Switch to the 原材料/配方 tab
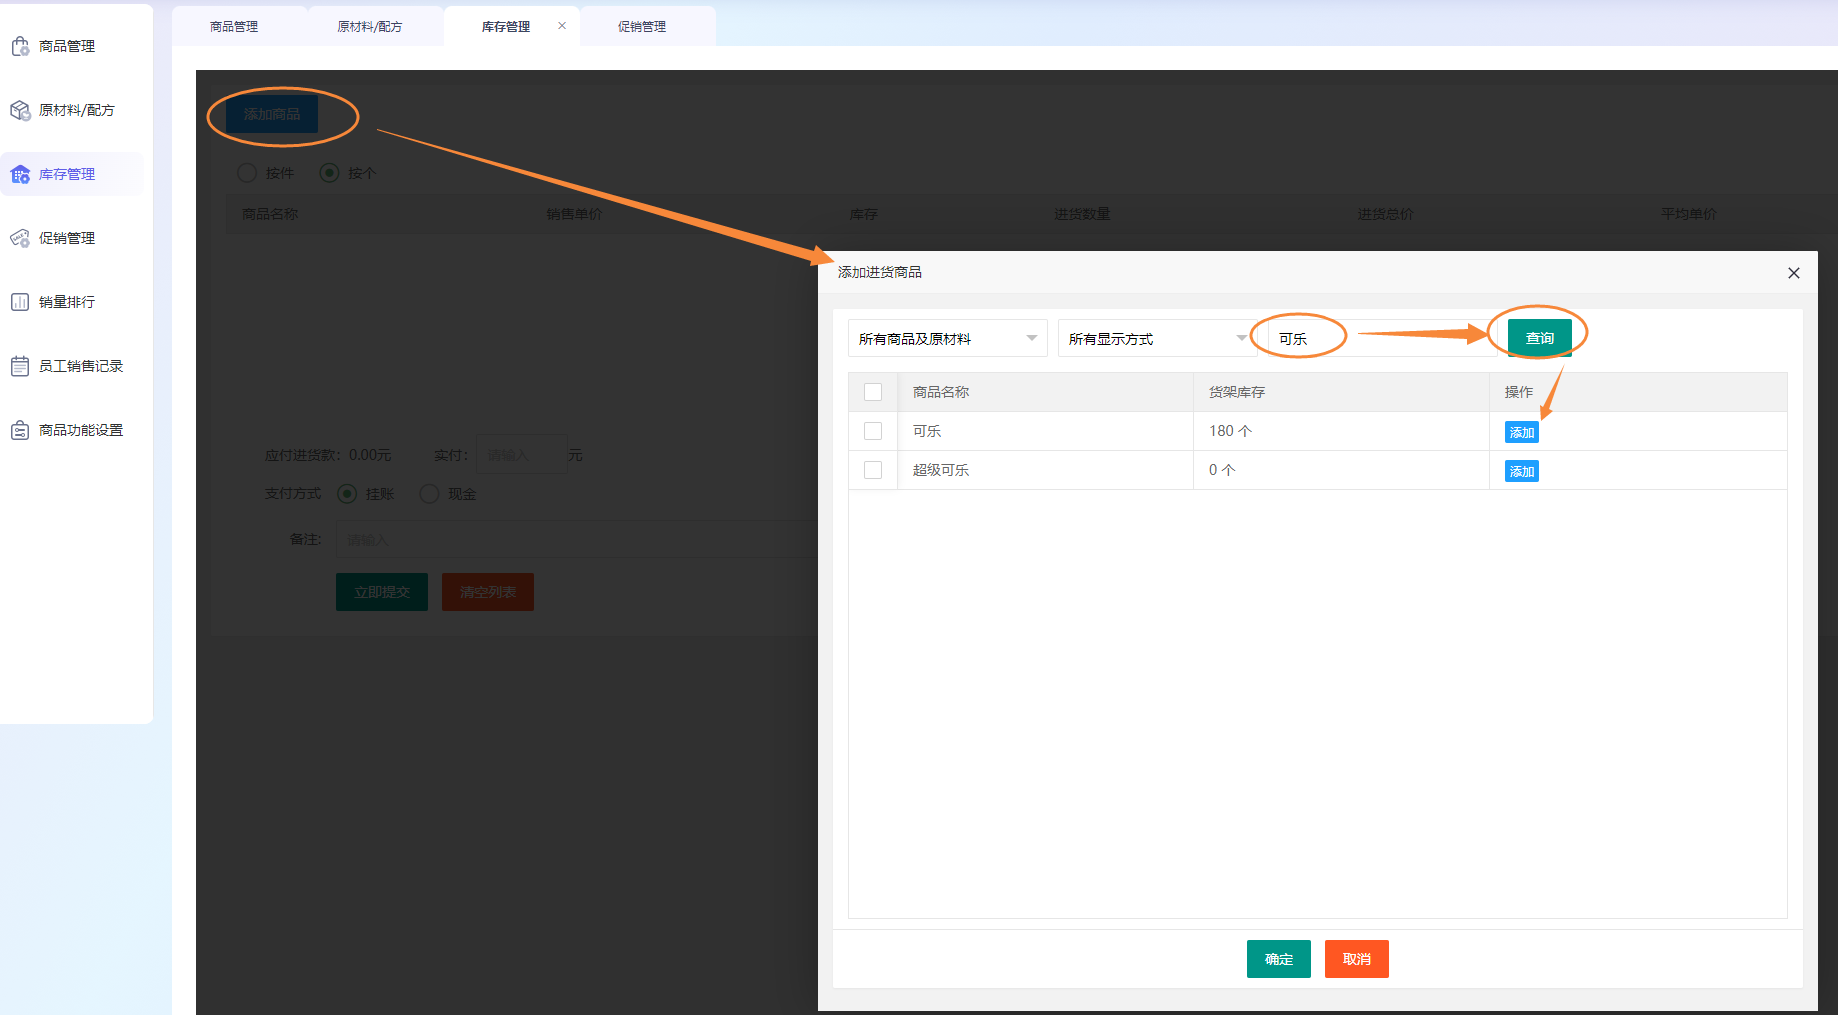This screenshot has width=1838, height=1015. (370, 27)
